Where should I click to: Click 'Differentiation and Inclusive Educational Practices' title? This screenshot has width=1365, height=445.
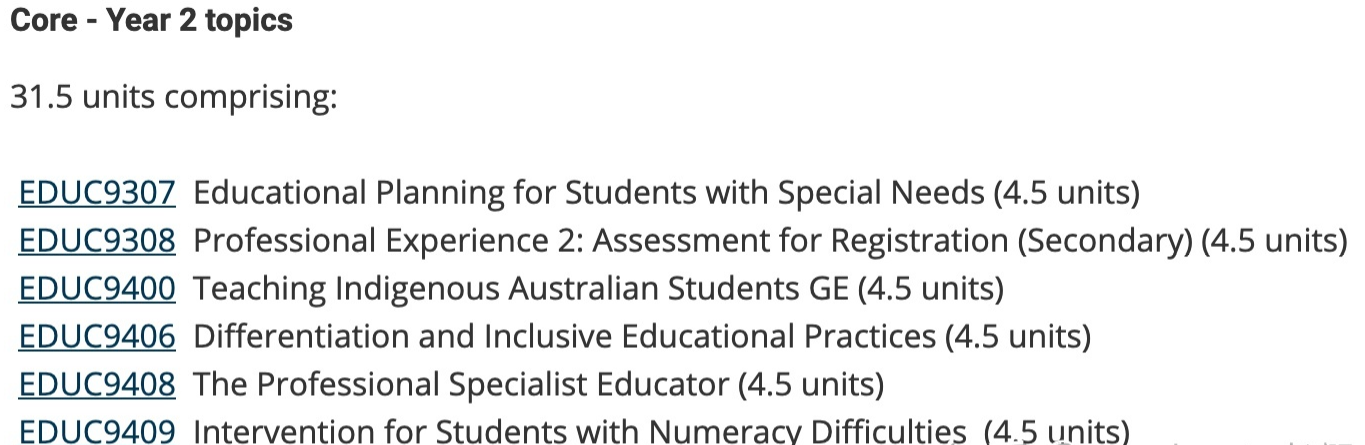tap(564, 336)
